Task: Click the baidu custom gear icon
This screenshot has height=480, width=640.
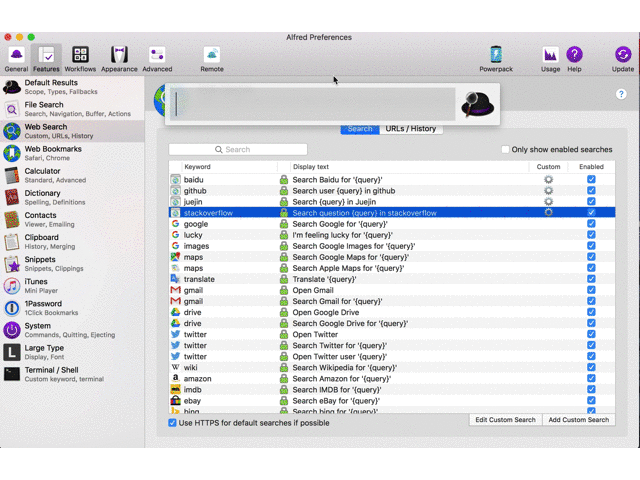Action: (x=549, y=179)
